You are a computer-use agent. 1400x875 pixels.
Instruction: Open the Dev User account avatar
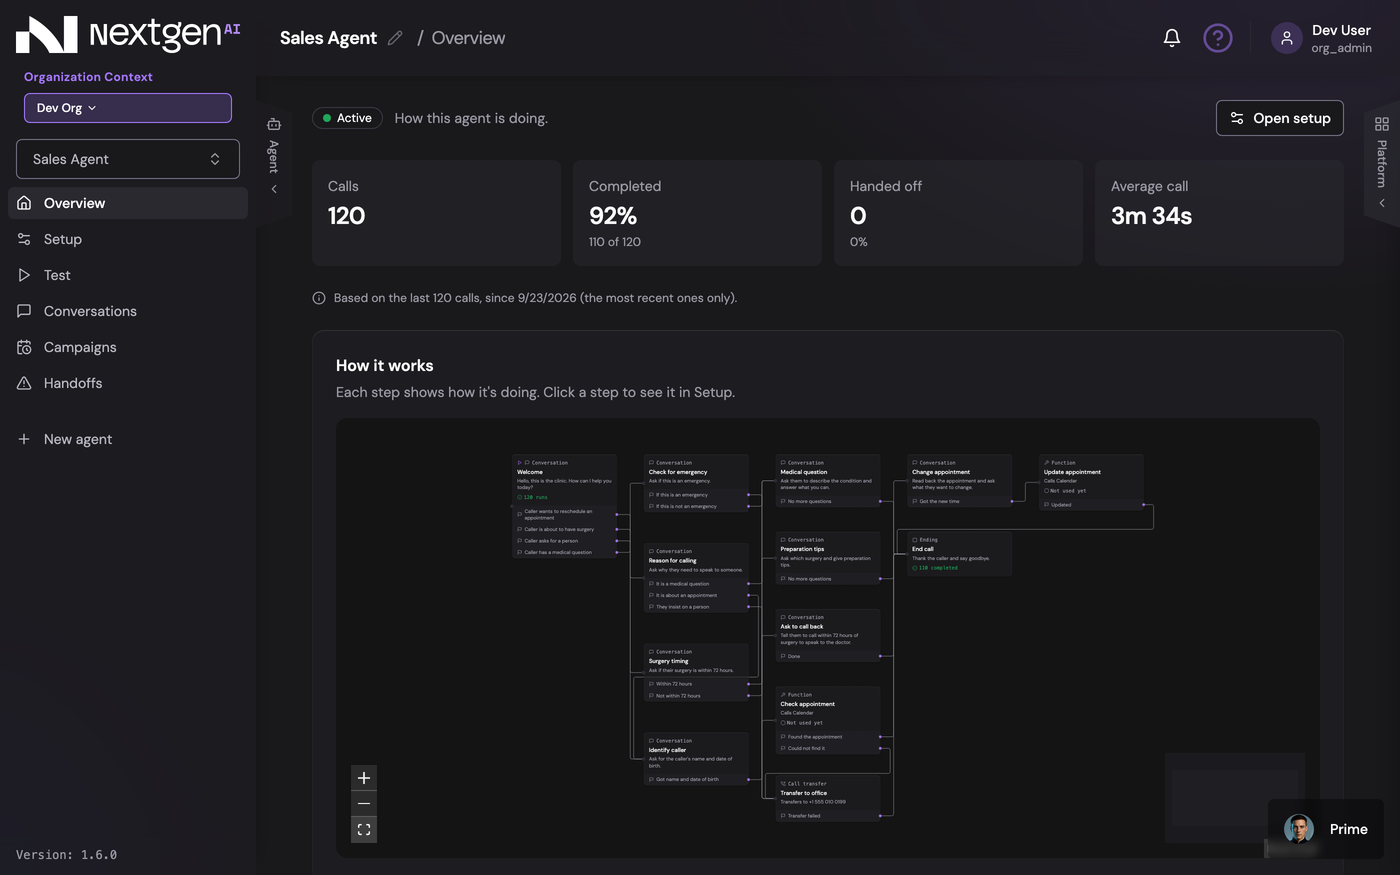point(1286,38)
